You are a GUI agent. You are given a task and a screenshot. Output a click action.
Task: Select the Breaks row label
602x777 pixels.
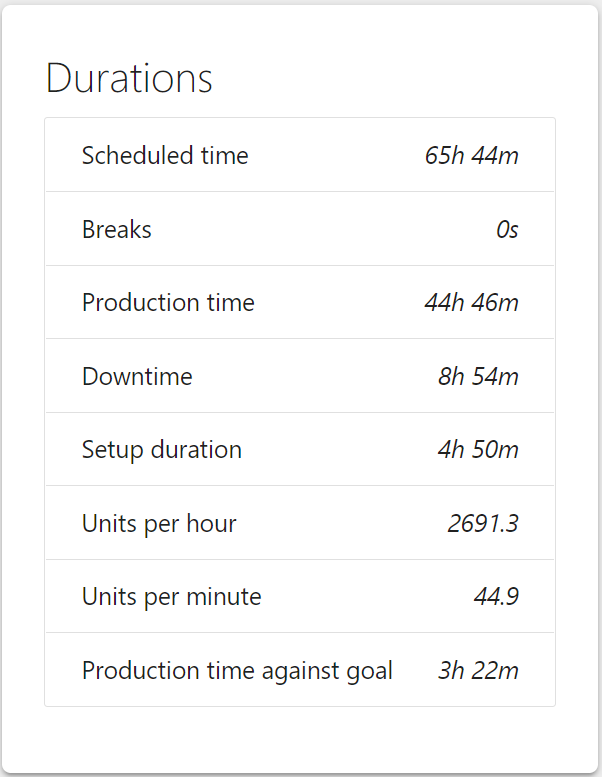(x=117, y=230)
